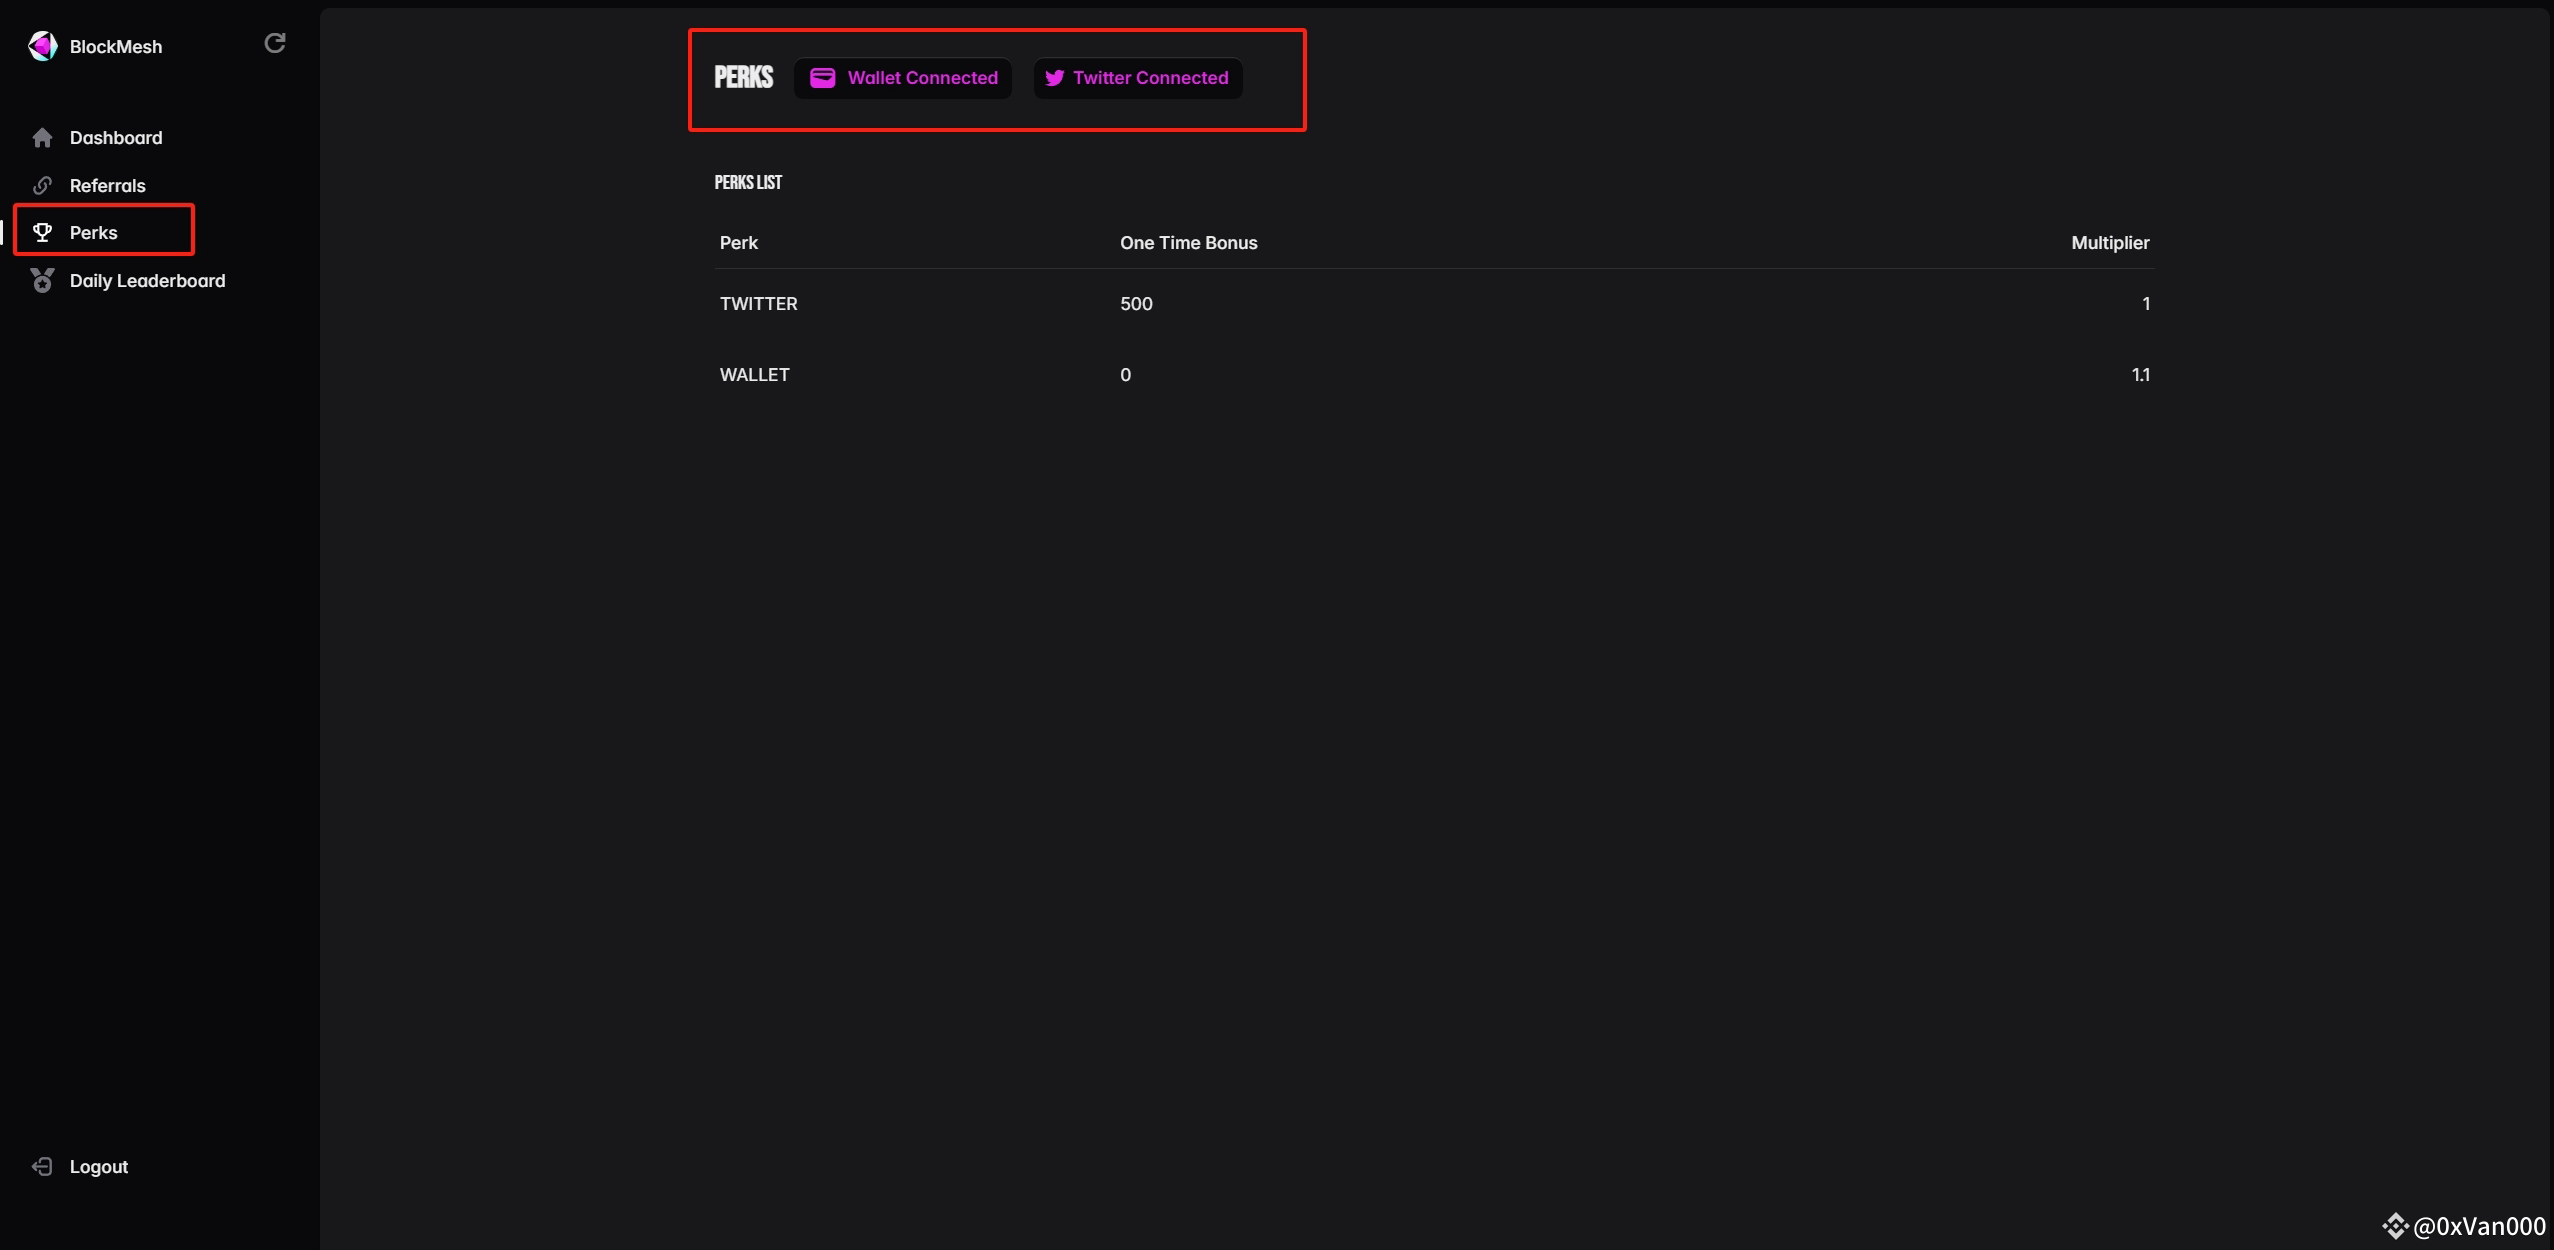The height and width of the screenshot is (1250, 2554).
Task: Select Perks in sidebar
Action: coord(94,233)
